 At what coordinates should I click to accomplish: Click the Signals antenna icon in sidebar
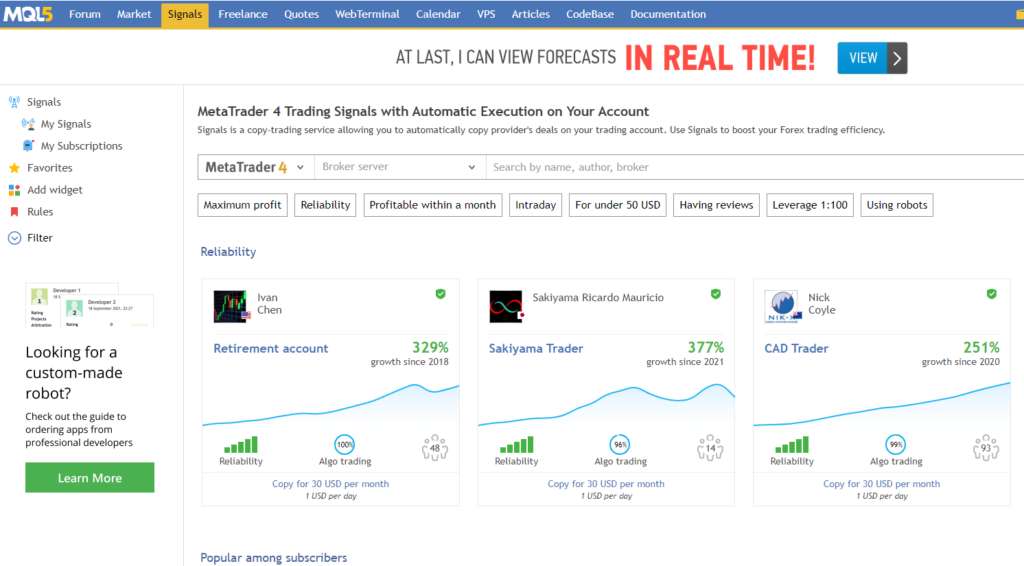(14, 102)
